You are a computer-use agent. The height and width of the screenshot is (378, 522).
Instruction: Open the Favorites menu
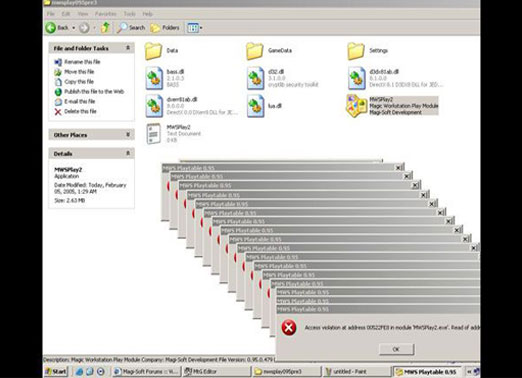[x=106, y=14]
